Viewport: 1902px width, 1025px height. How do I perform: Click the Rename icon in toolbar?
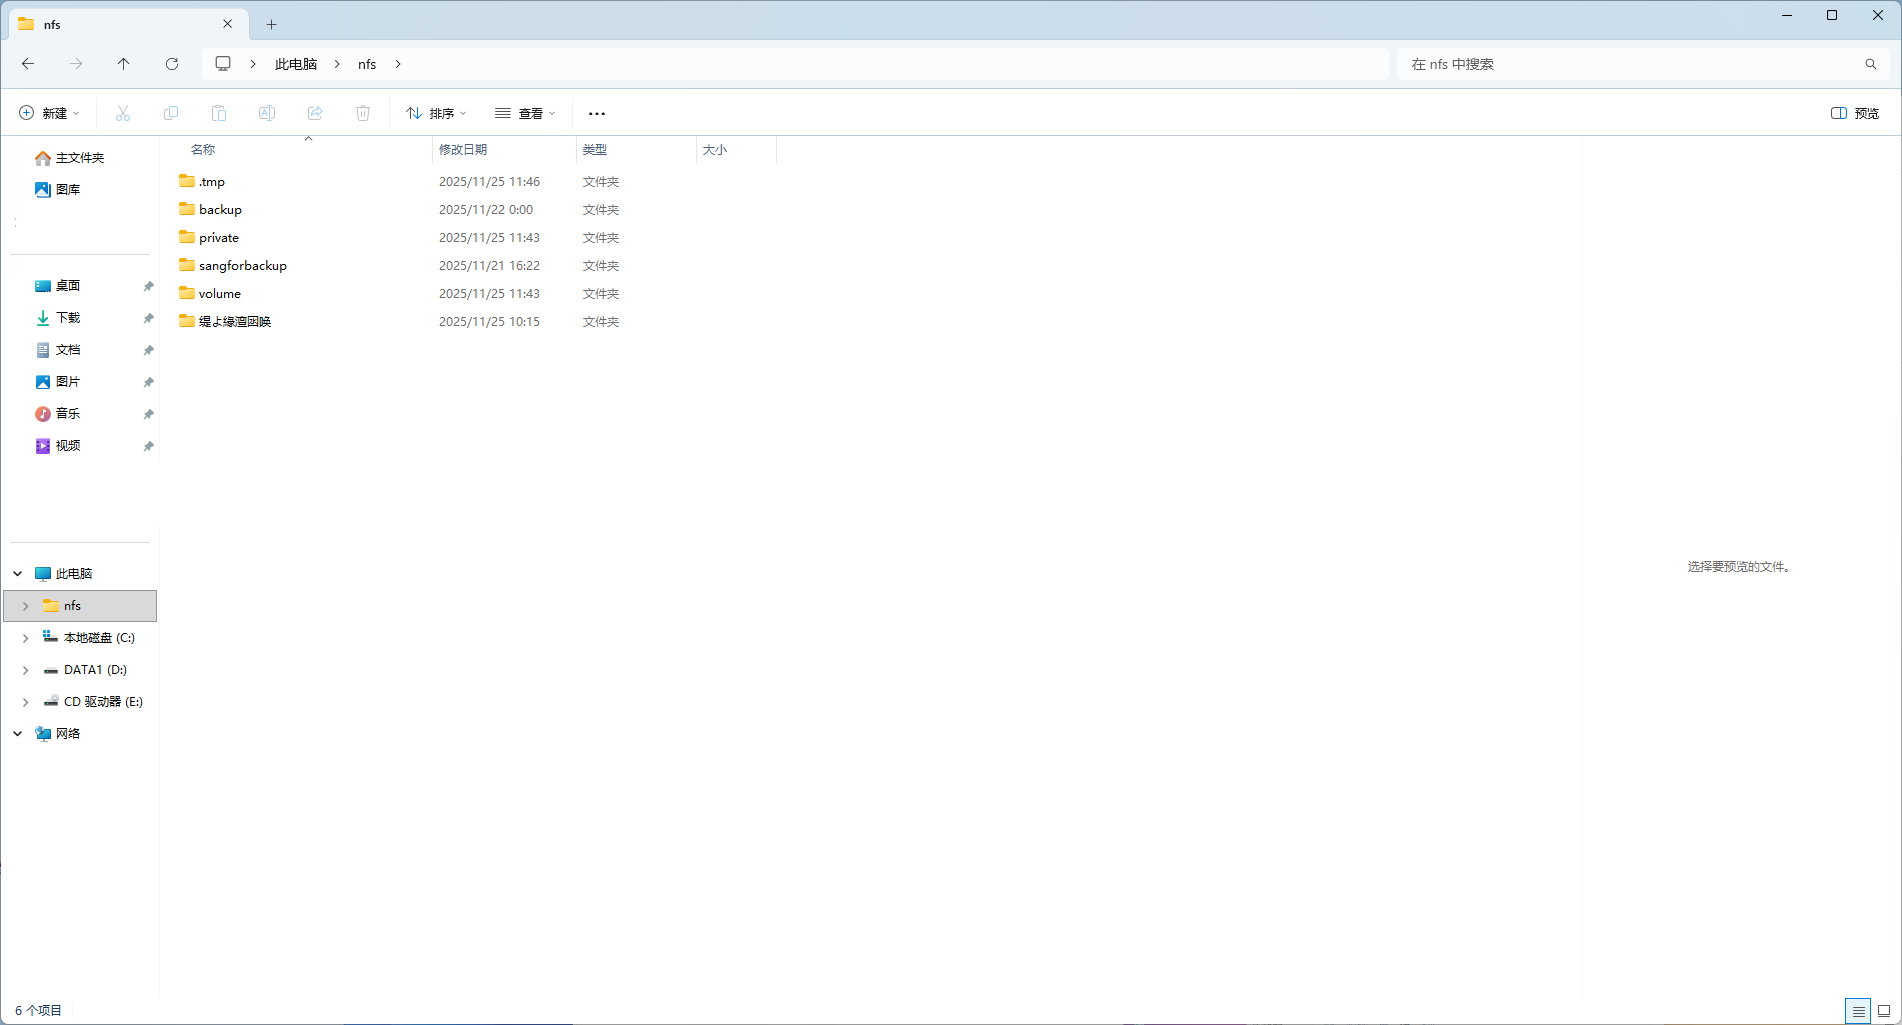coord(267,113)
